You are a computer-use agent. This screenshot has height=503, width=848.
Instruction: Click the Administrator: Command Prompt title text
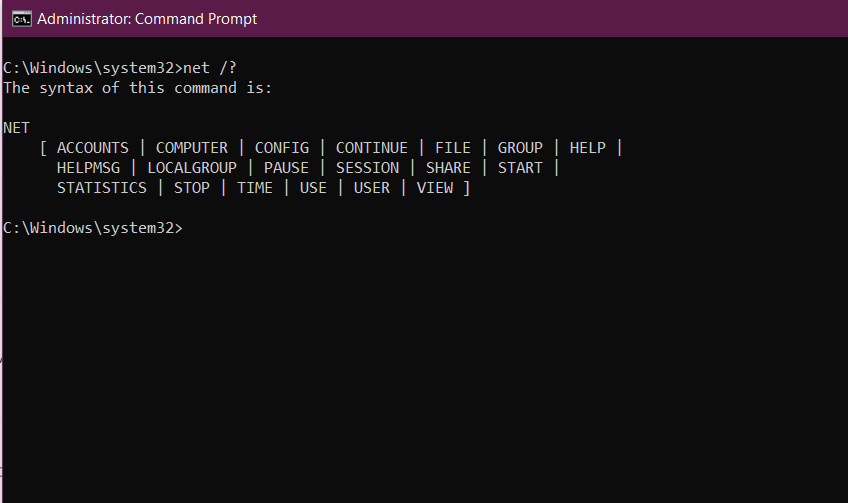147,19
